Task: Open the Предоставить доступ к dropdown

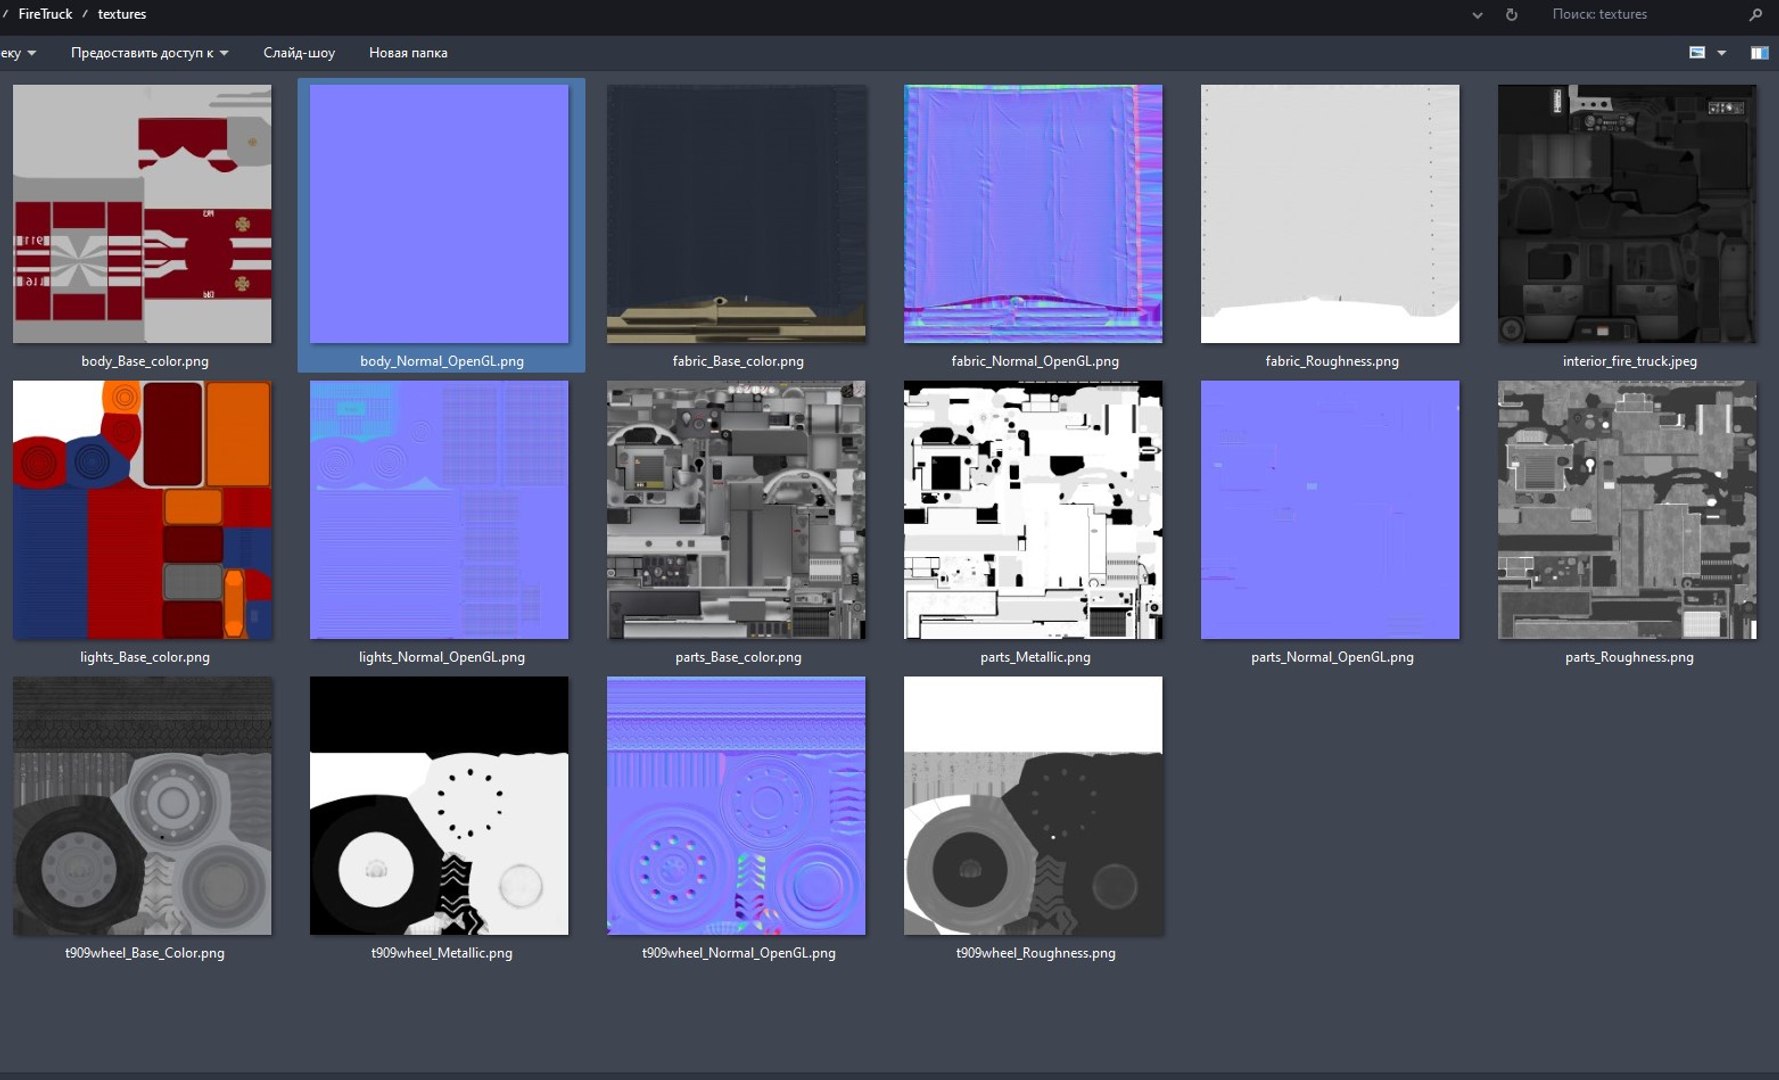Action: coord(149,53)
